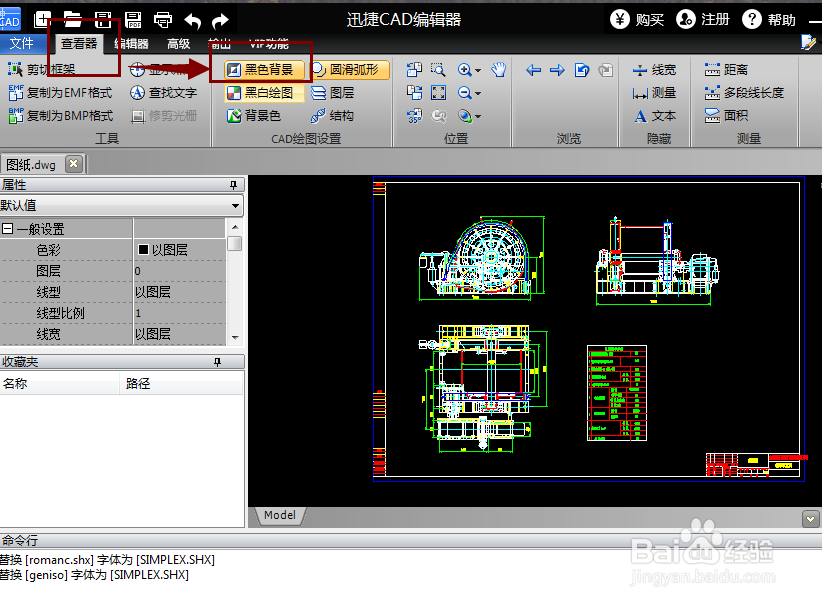Click the fit to window icon
This screenshot has width=822, height=606.
pos(438,93)
